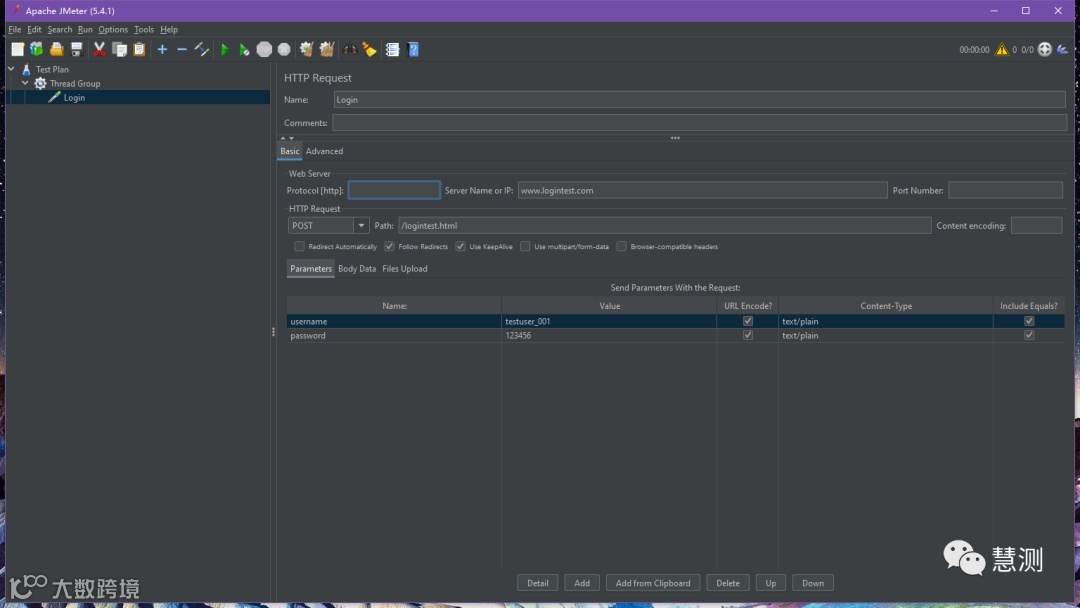Toggle URL Encode for username row
Viewport: 1080px width, 608px height.
coord(747,321)
